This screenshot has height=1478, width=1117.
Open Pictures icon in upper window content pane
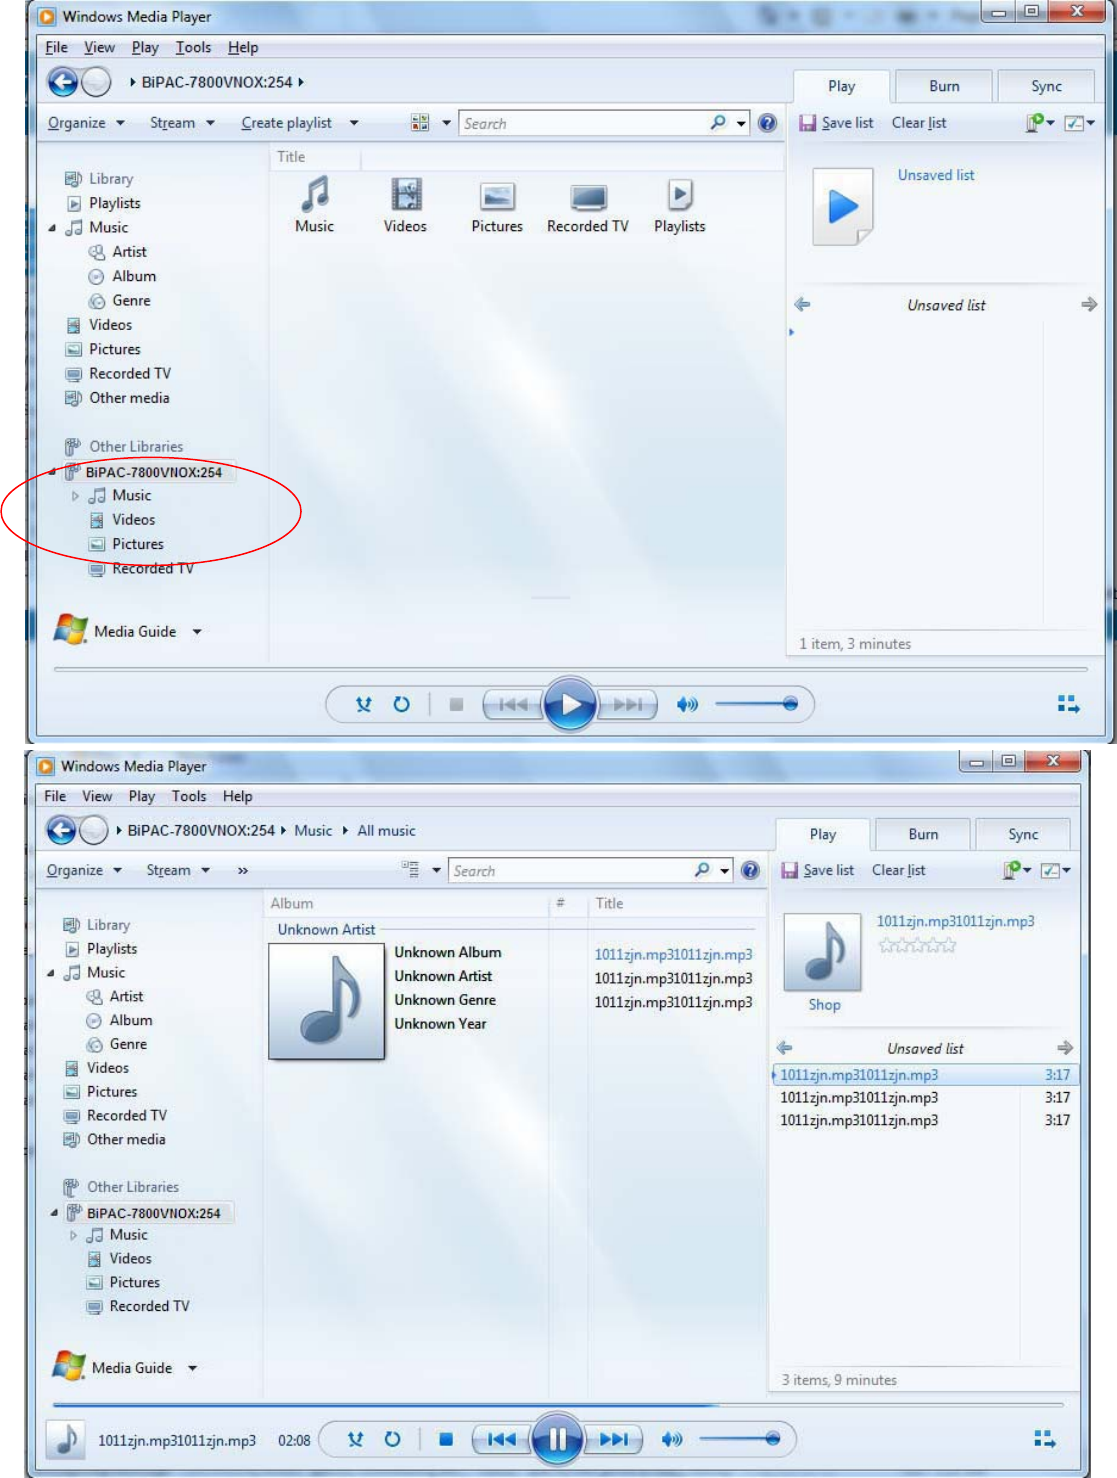(x=497, y=207)
